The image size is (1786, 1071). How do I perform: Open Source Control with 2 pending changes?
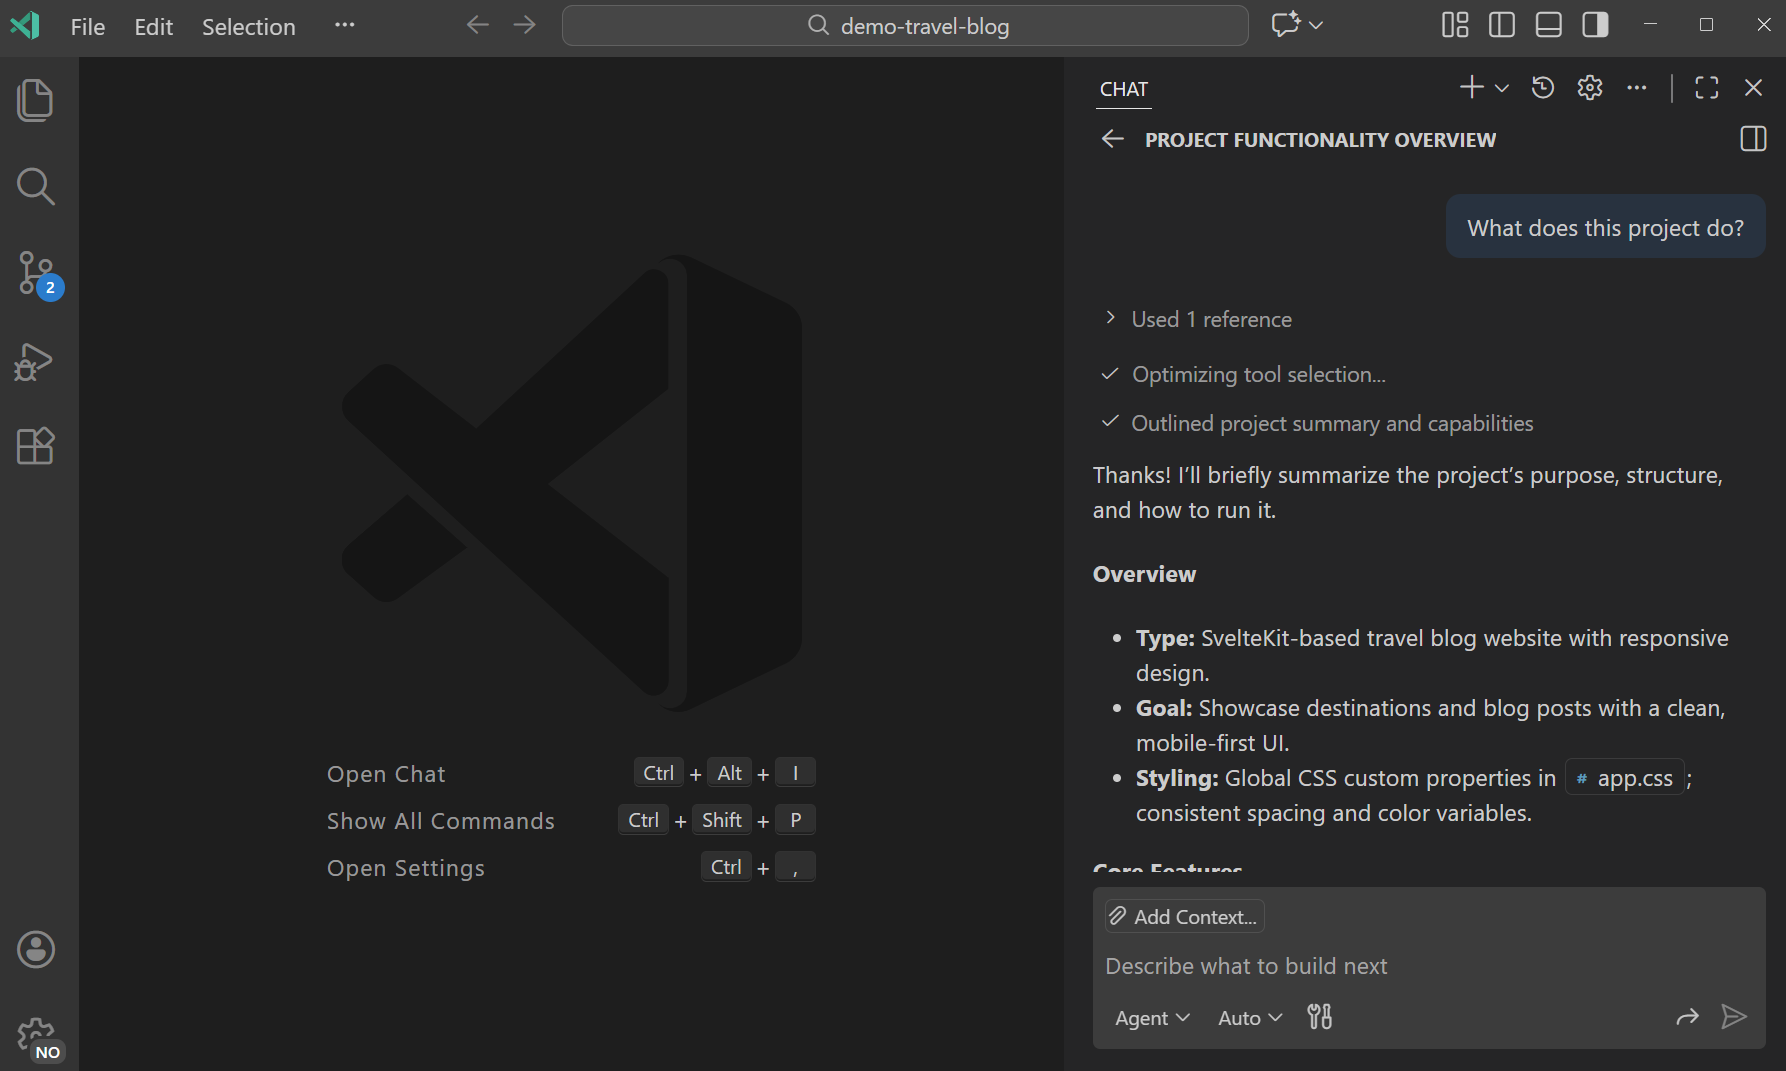click(x=36, y=273)
